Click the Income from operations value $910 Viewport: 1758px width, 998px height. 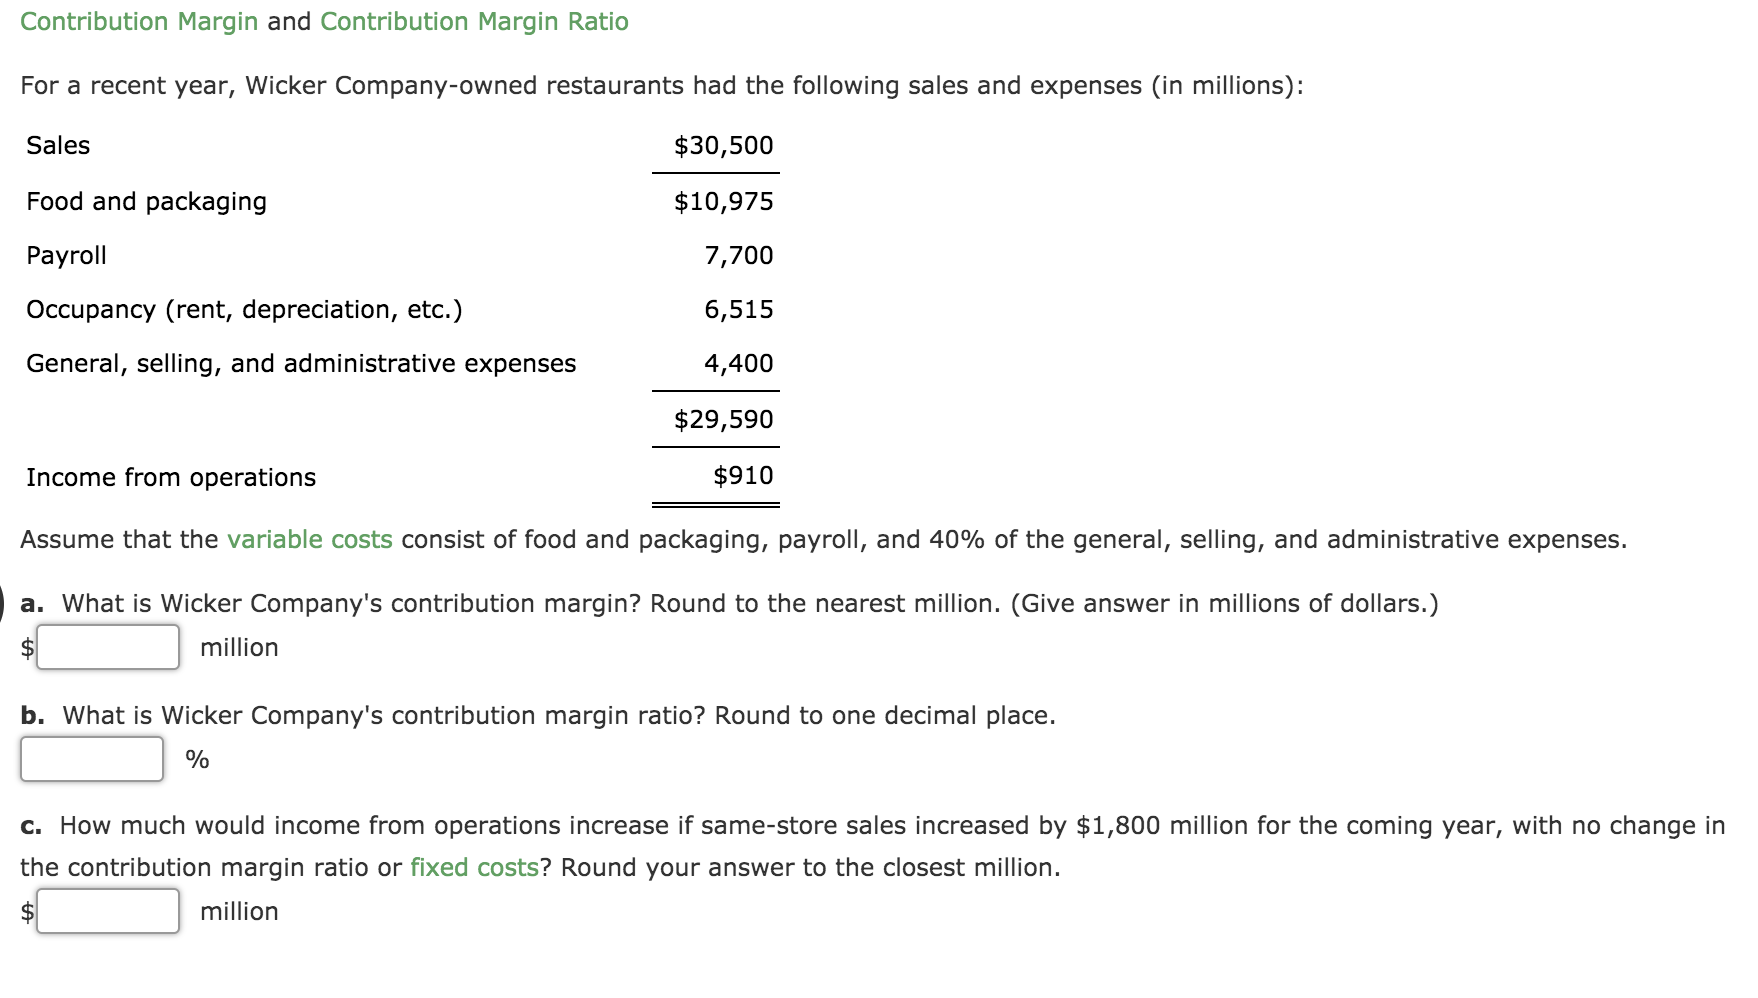[742, 475]
